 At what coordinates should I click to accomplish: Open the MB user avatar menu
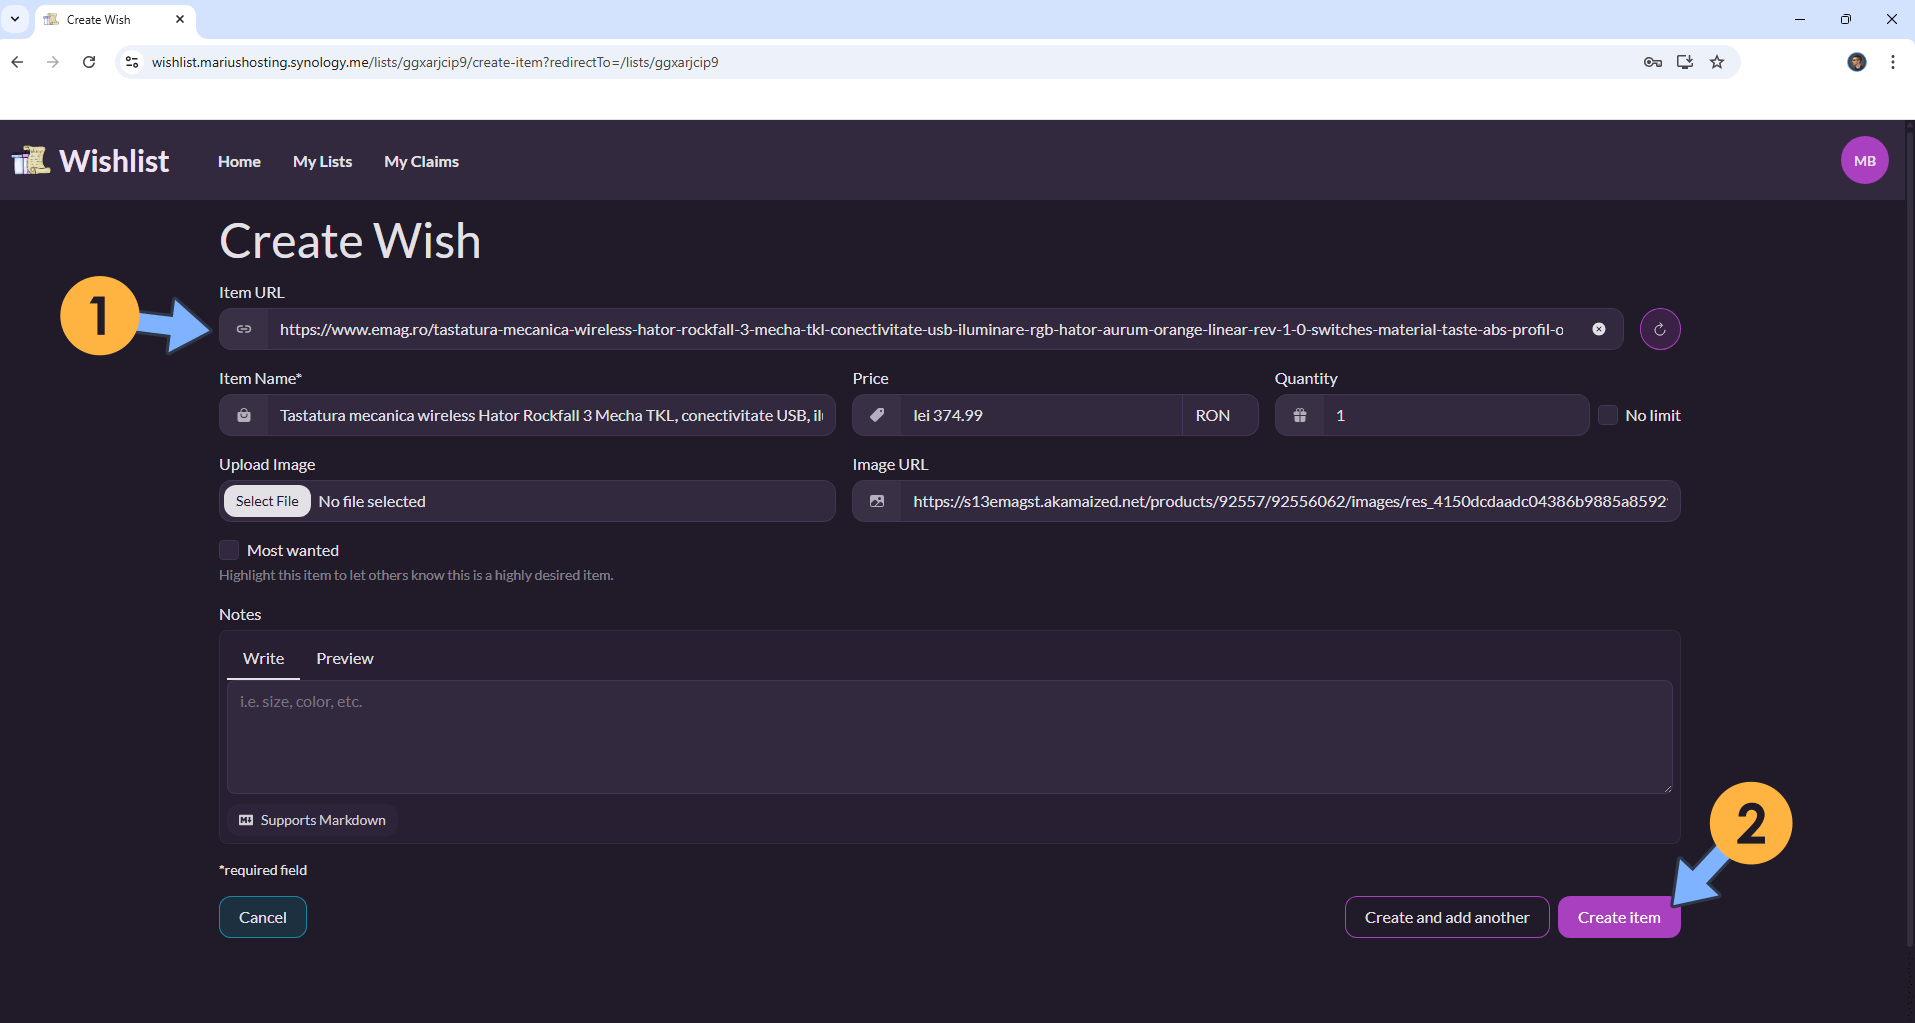pyautogui.click(x=1864, y=161)
